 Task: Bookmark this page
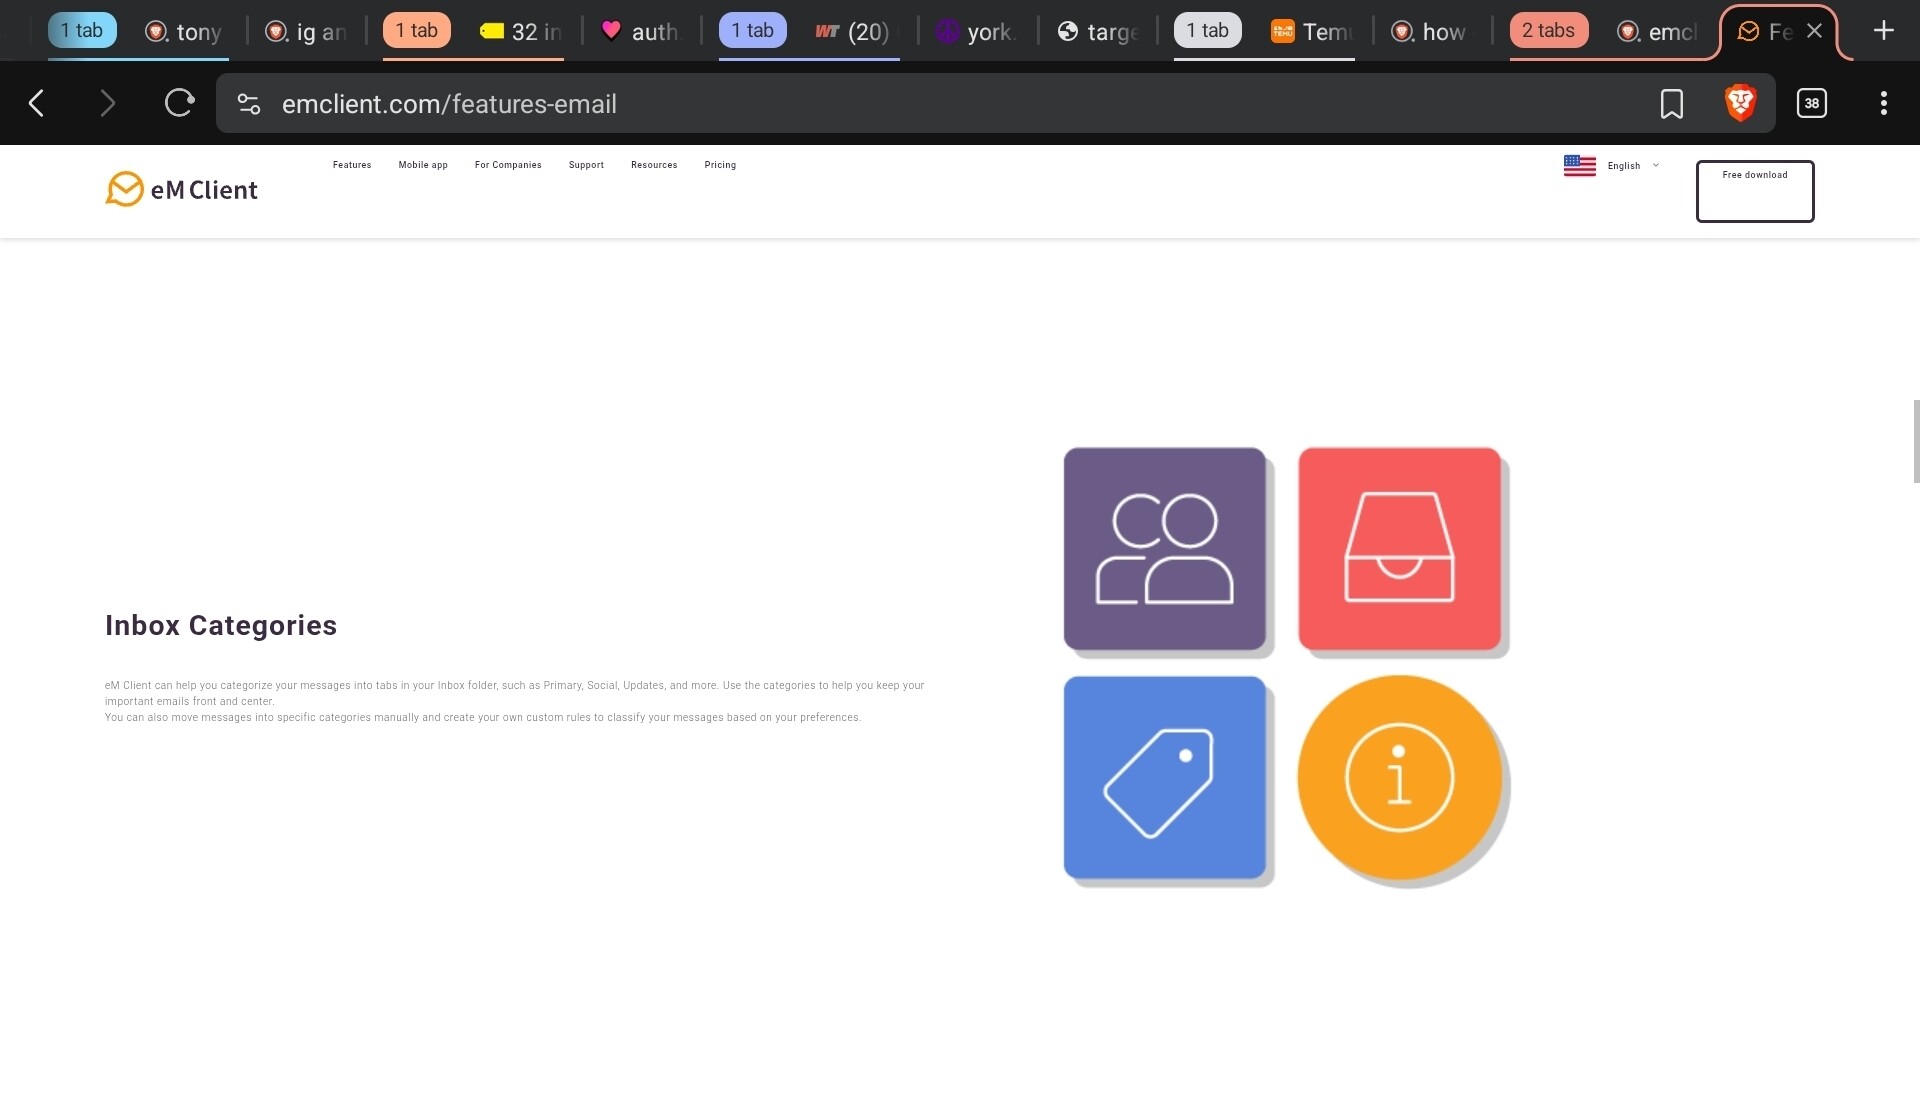(1671, 103)
